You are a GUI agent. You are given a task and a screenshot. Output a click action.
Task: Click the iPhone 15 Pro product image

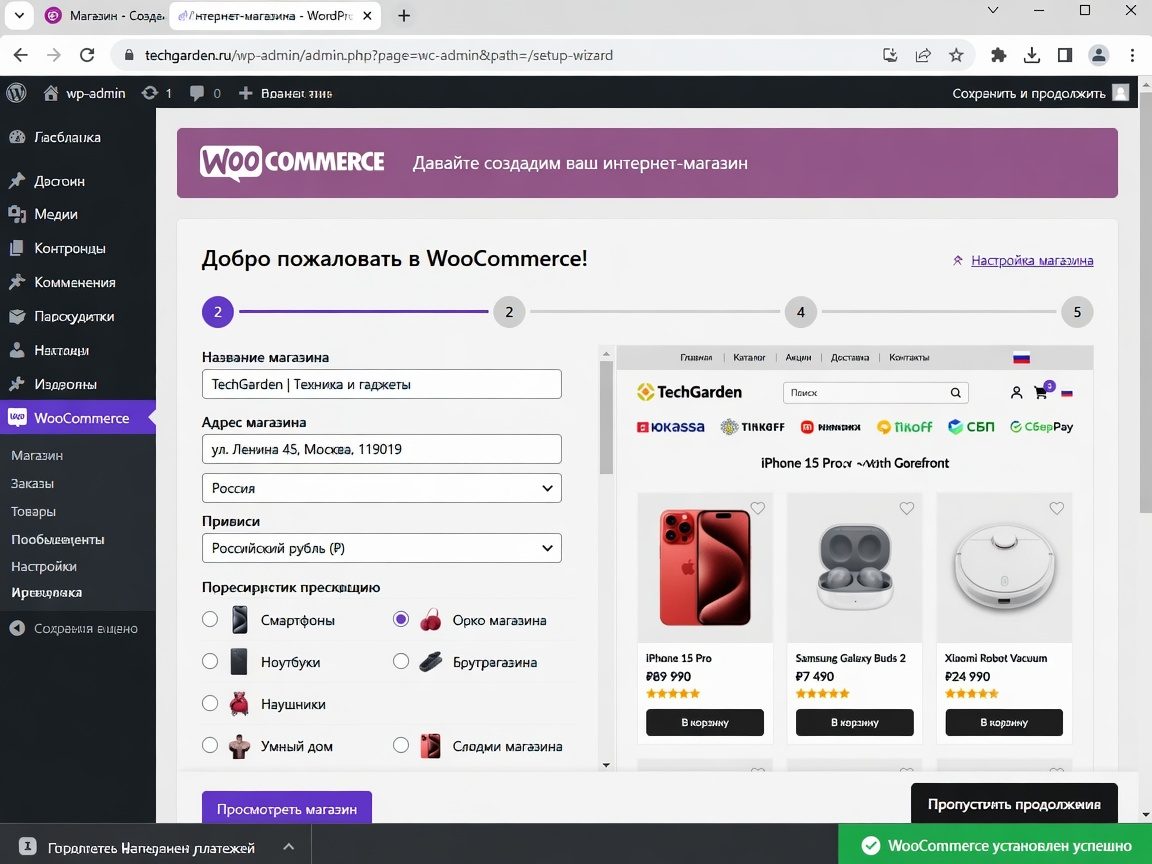(x=705, y=566)
